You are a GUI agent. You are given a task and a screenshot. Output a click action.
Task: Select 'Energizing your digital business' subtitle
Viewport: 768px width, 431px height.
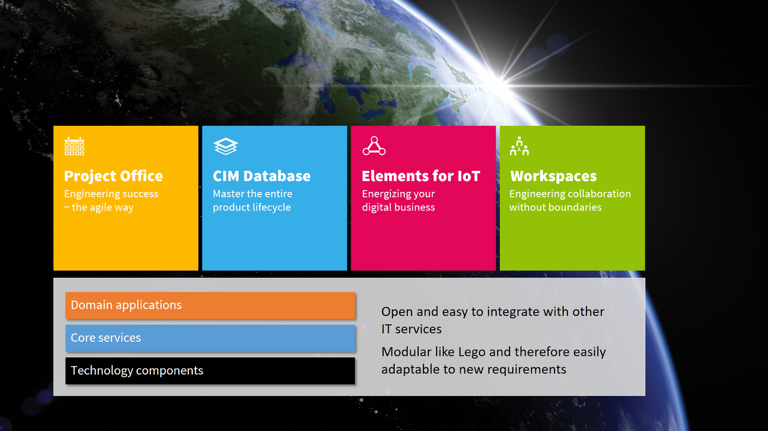(x=398, y=201)
